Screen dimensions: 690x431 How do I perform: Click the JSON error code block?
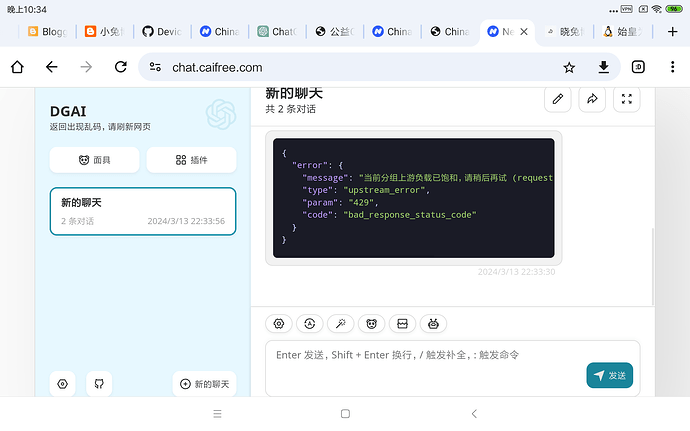(x=414, y=198)
